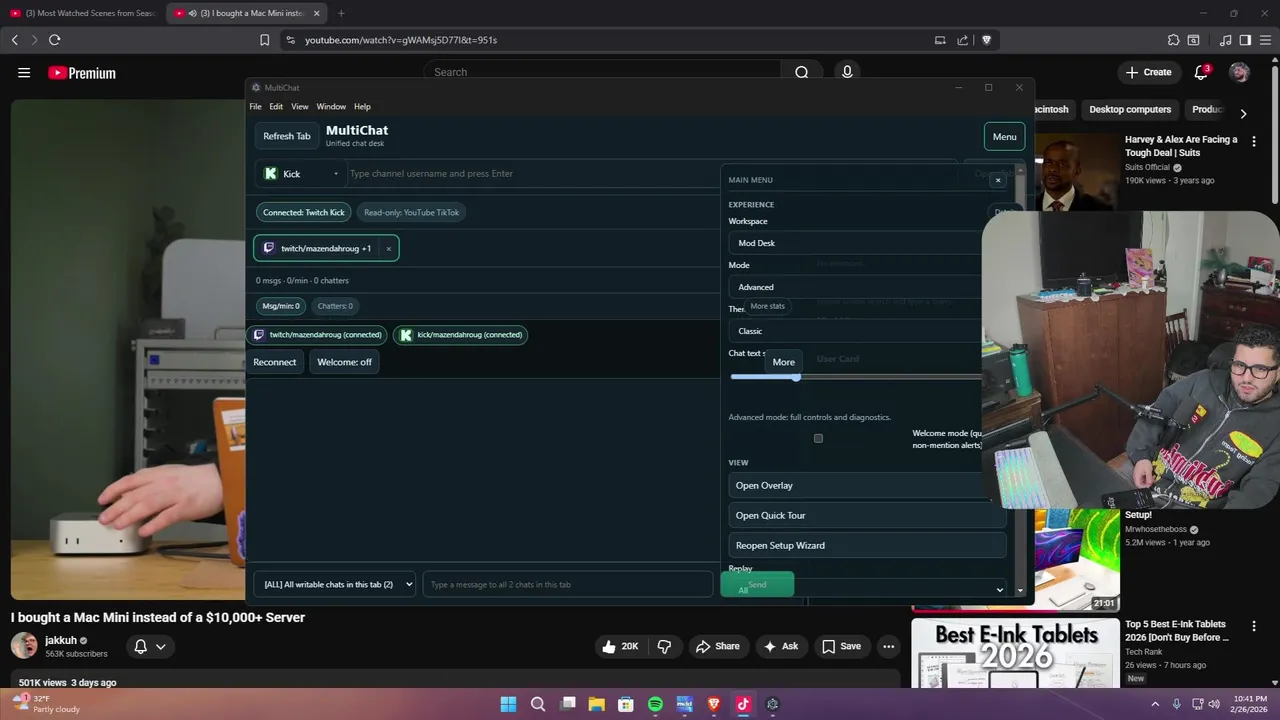Toggle the Welcome mode checkbox
The width and height of the screenshot is (1280, 720).
click(x=818, y=438)
